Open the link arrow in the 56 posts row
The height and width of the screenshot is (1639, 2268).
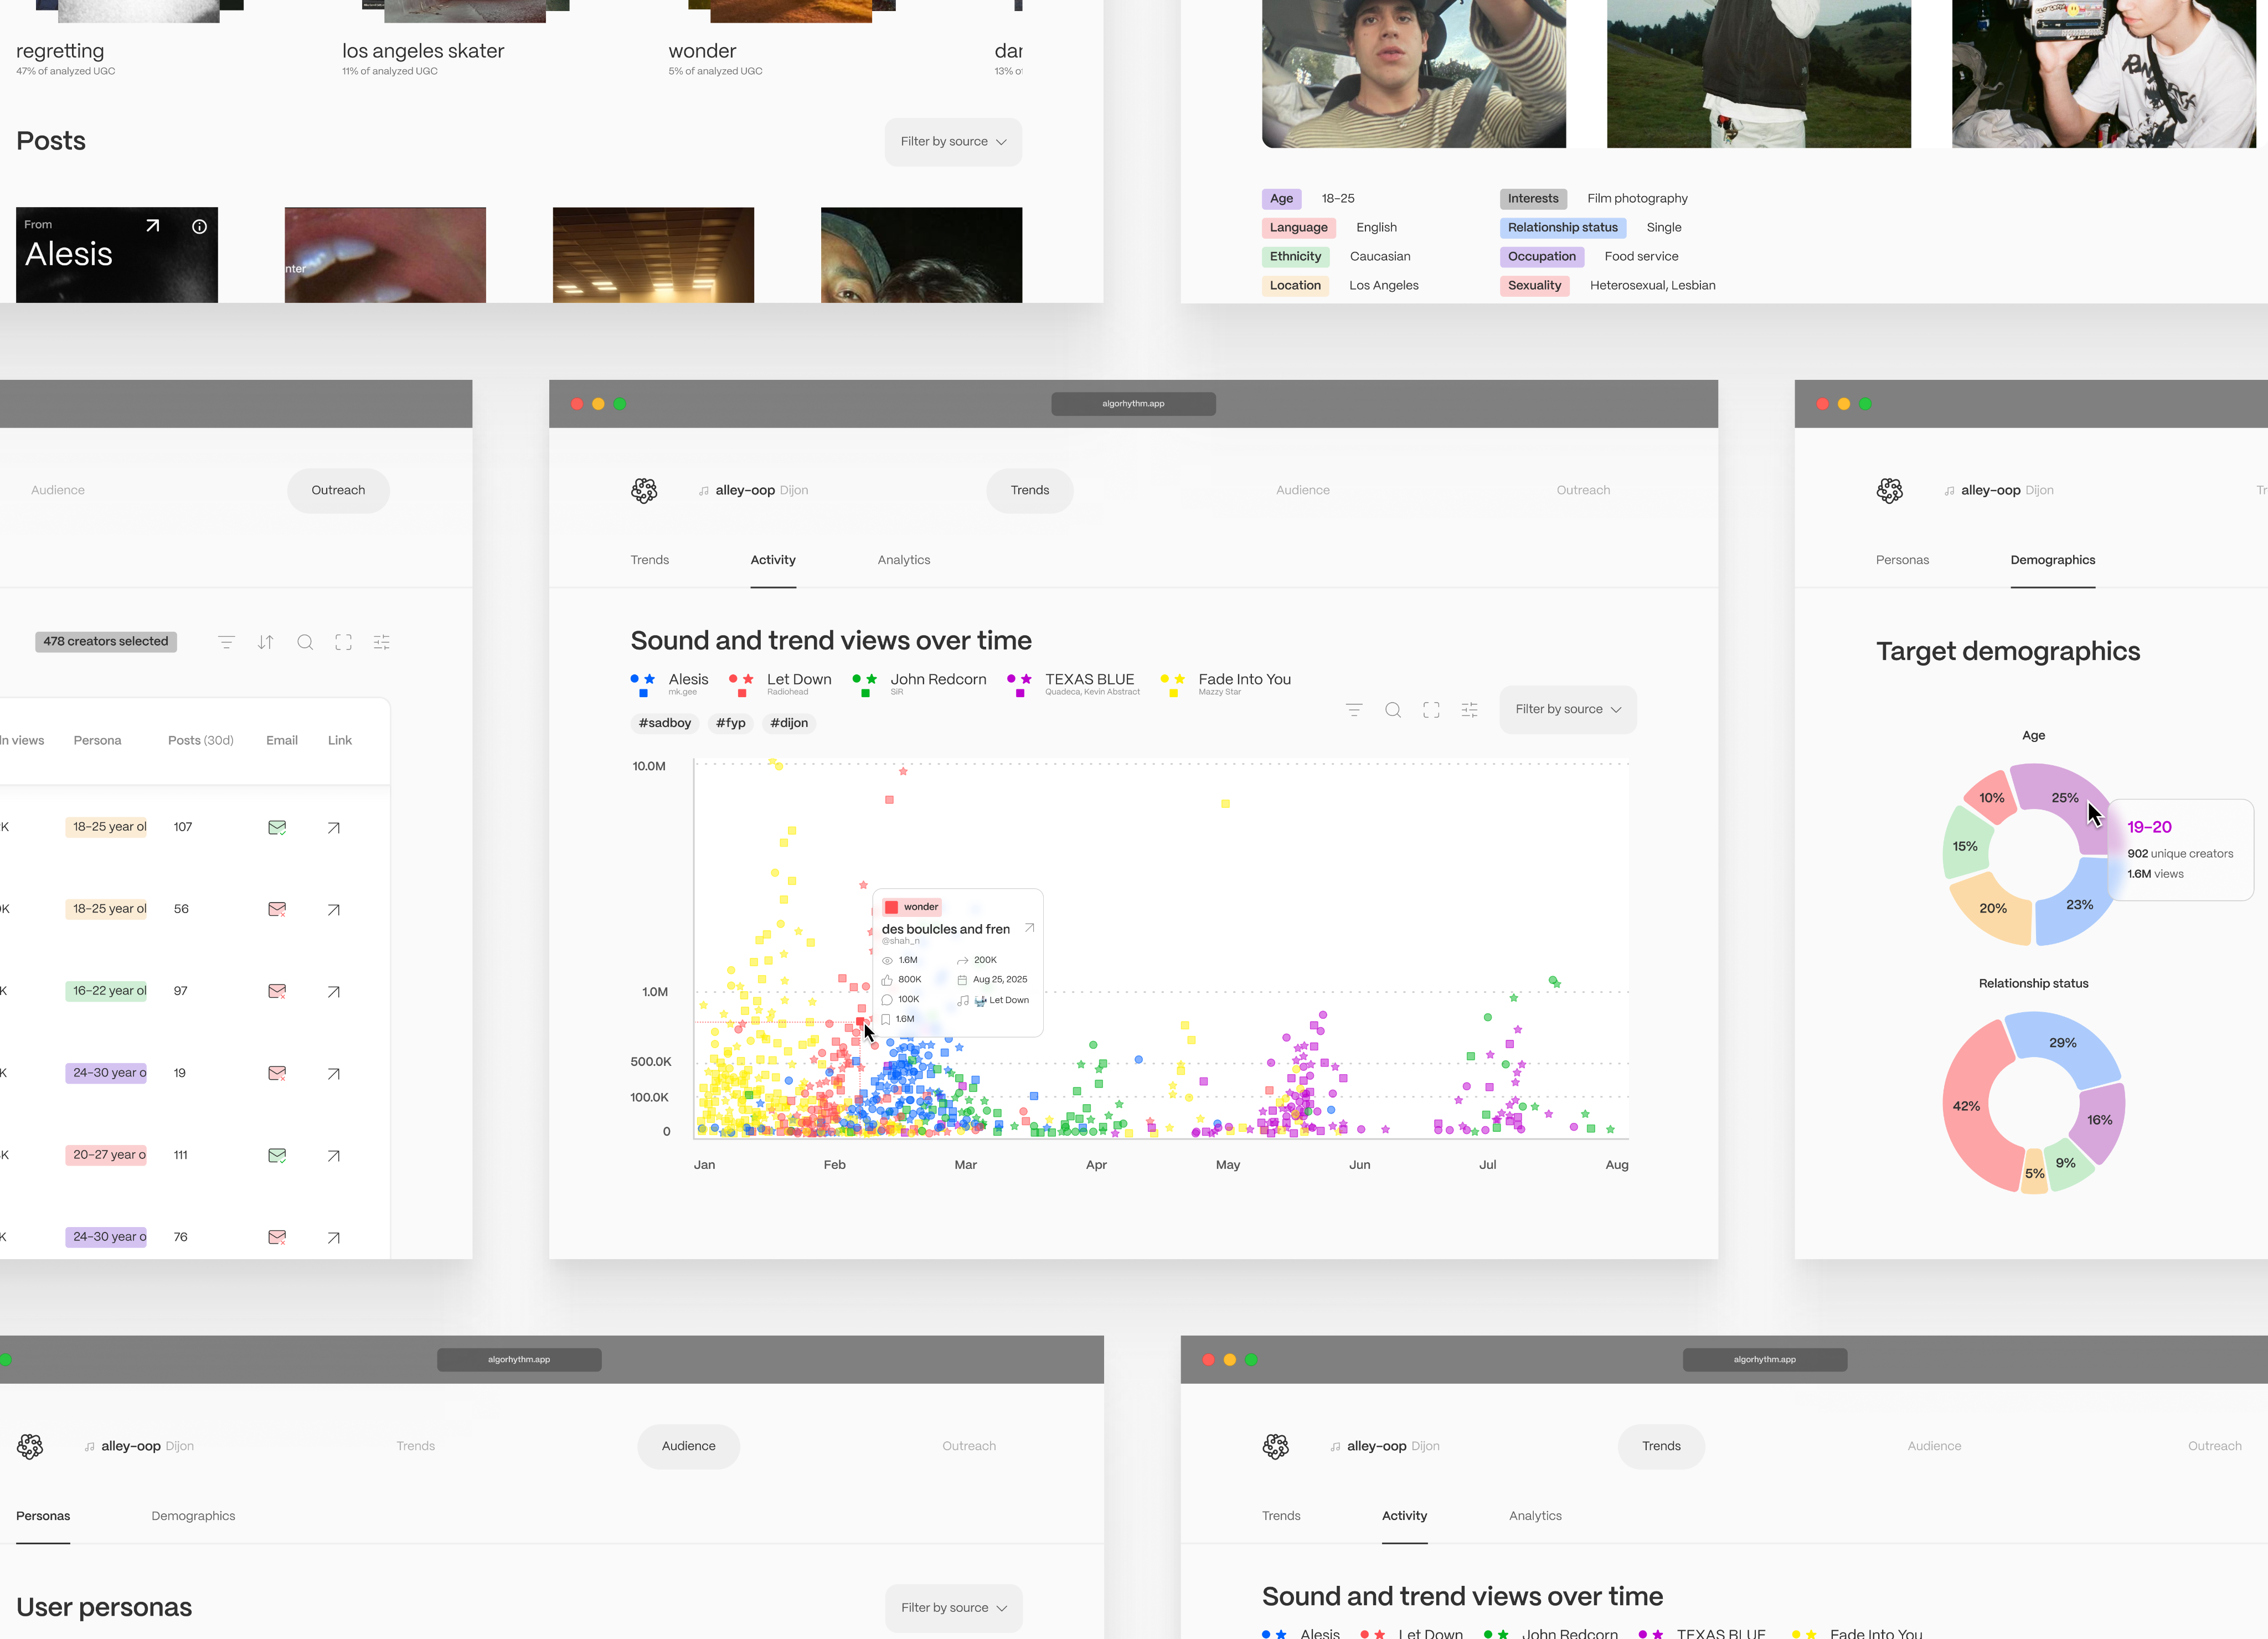334,910
